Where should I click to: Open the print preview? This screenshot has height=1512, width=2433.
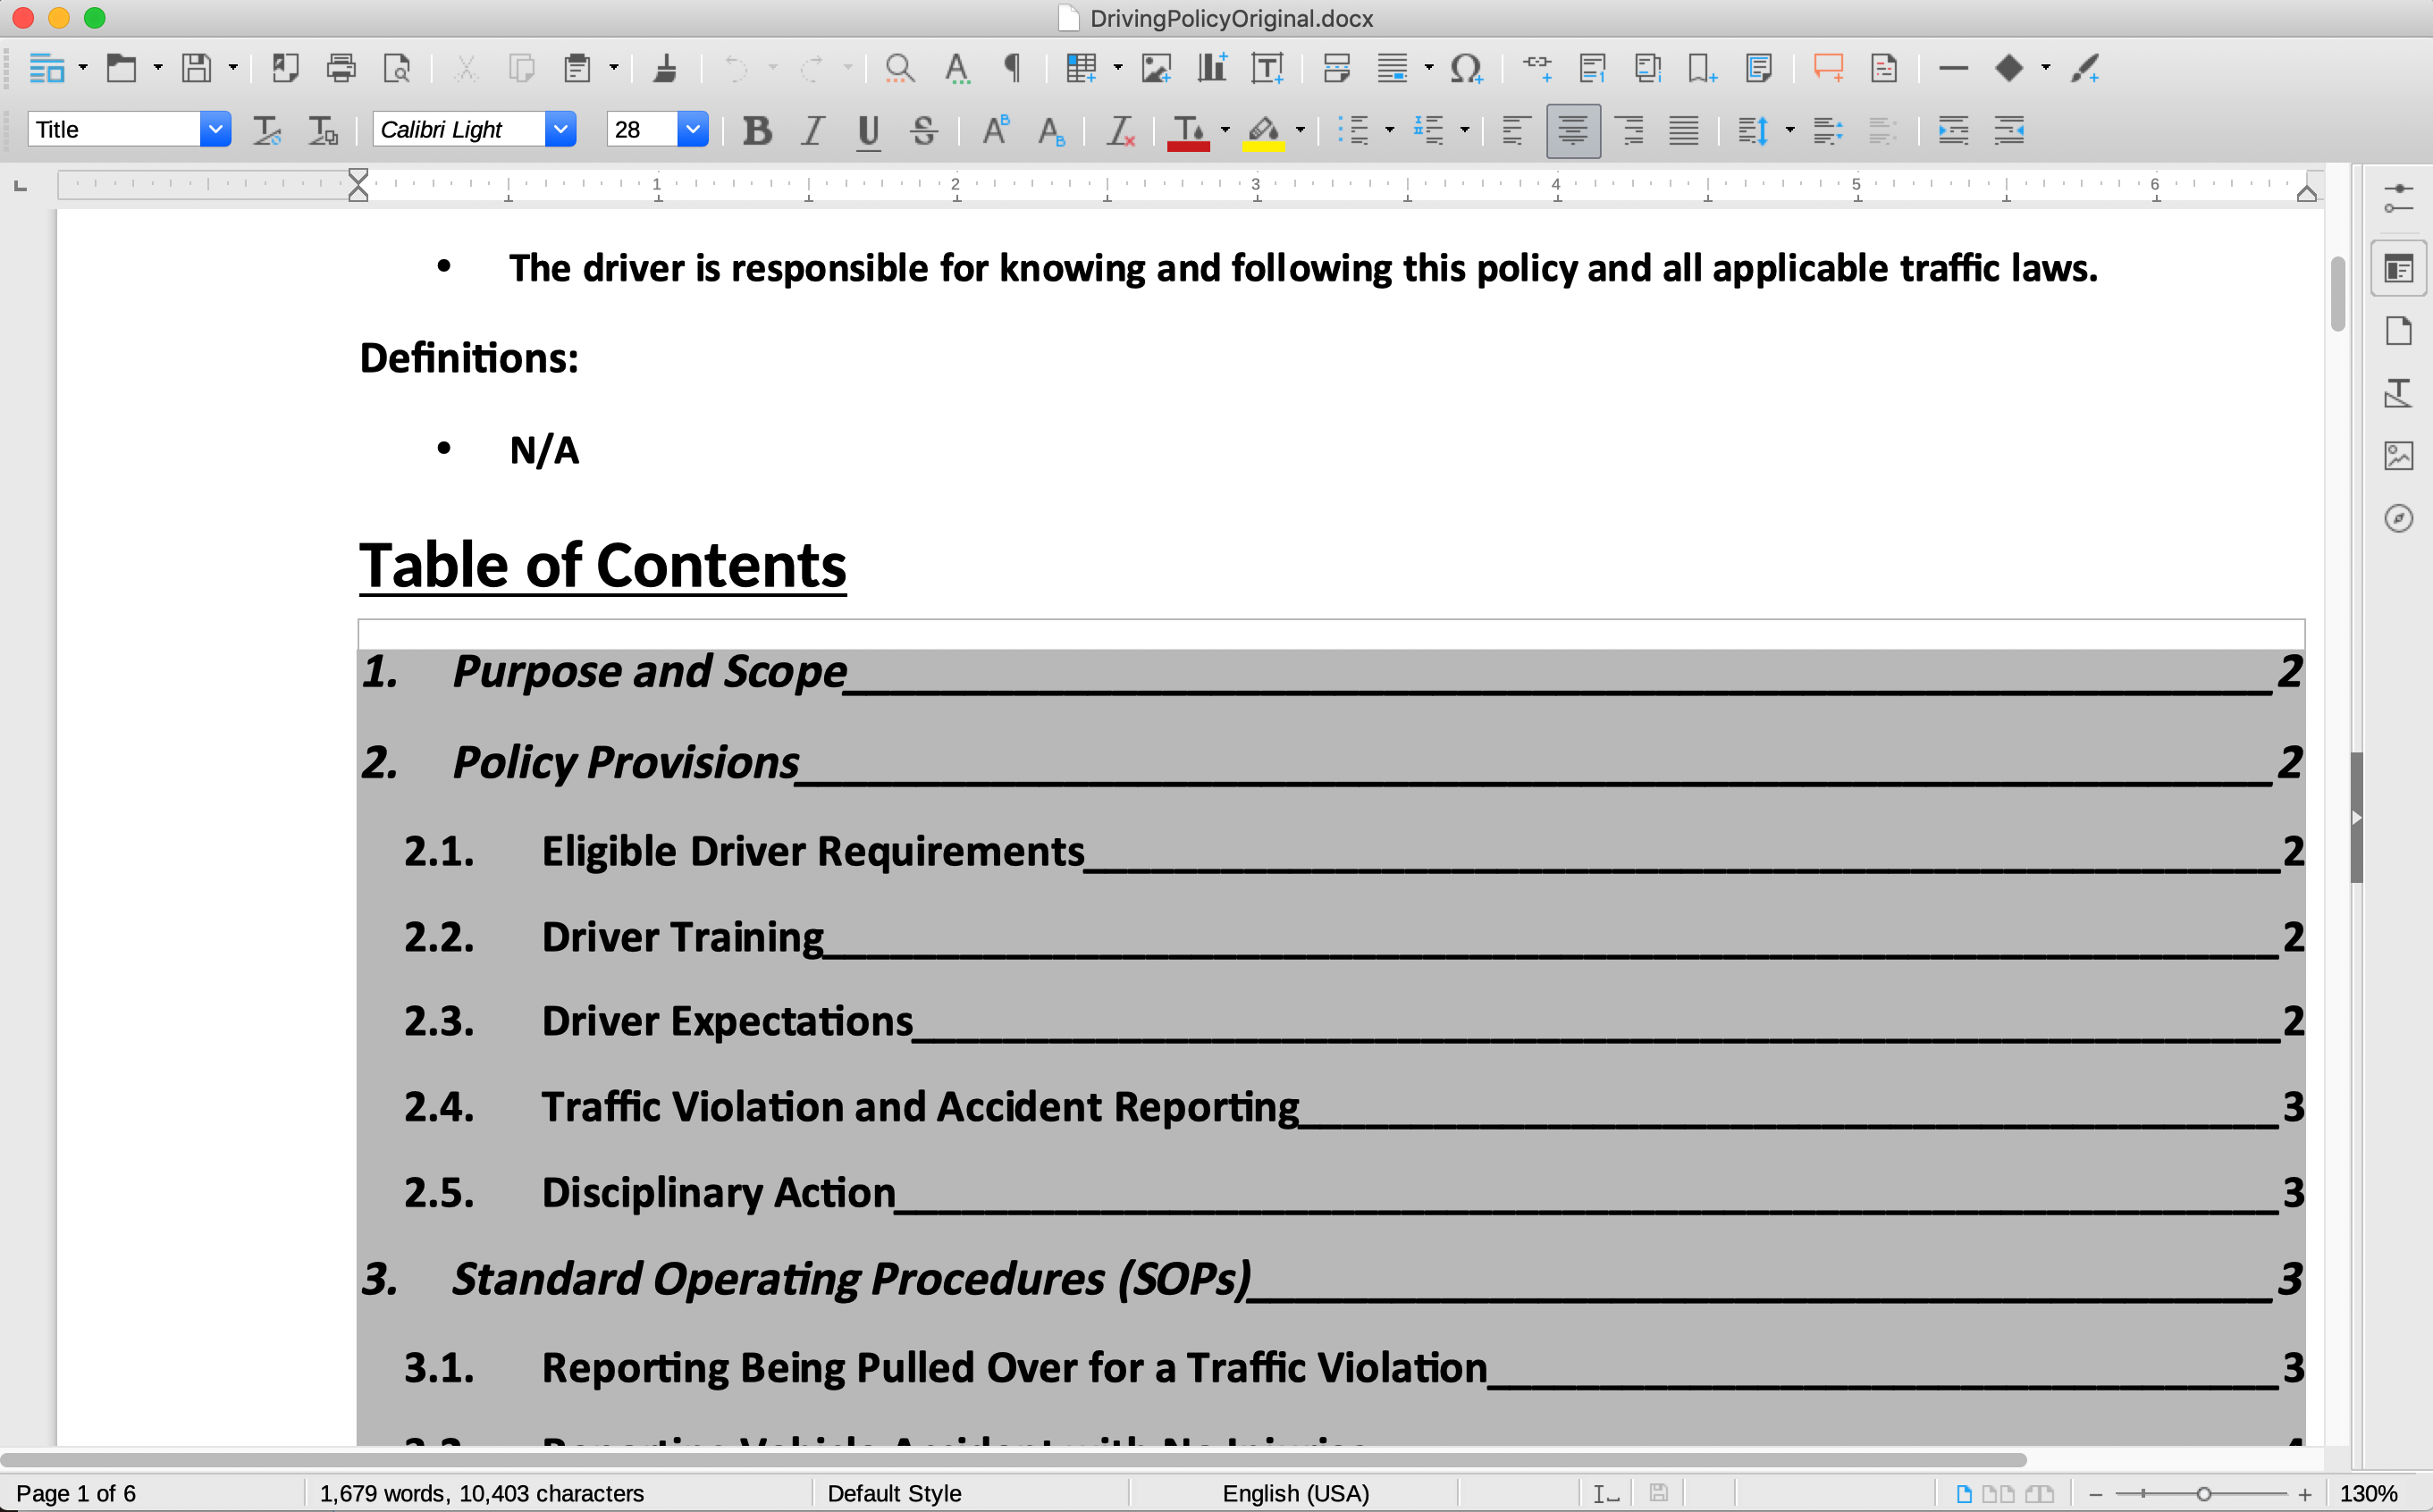398,68
